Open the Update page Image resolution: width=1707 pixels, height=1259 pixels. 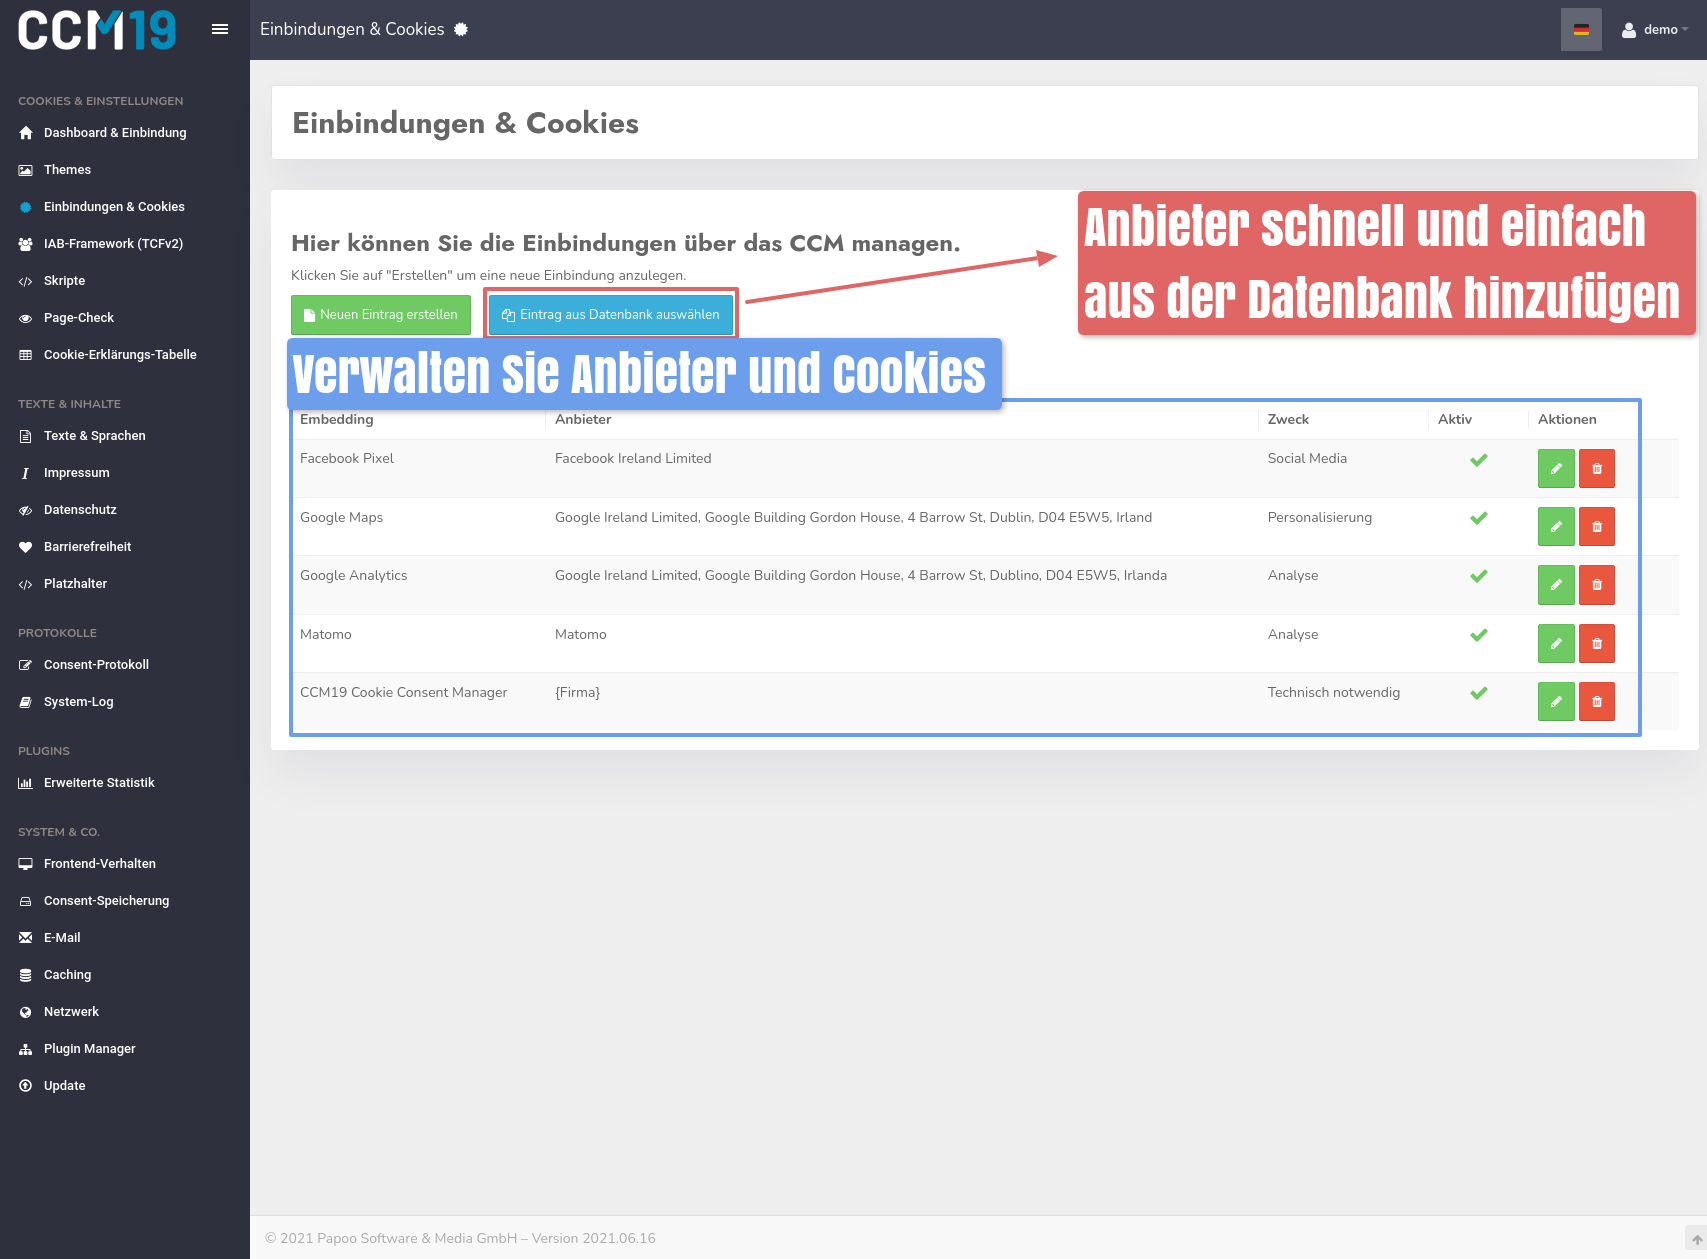65,1086
